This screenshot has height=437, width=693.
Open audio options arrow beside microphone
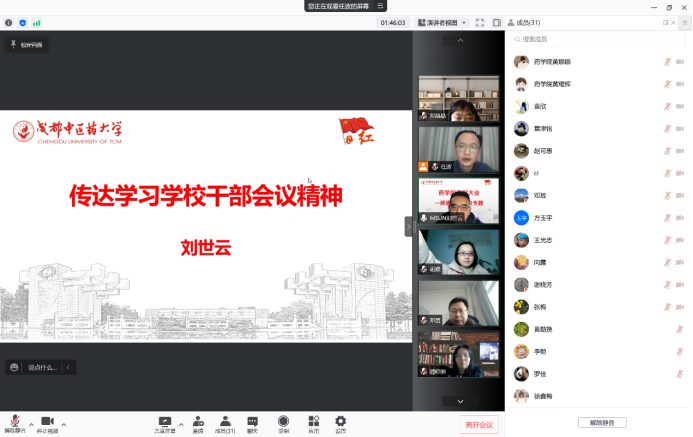tap(31, 425)
